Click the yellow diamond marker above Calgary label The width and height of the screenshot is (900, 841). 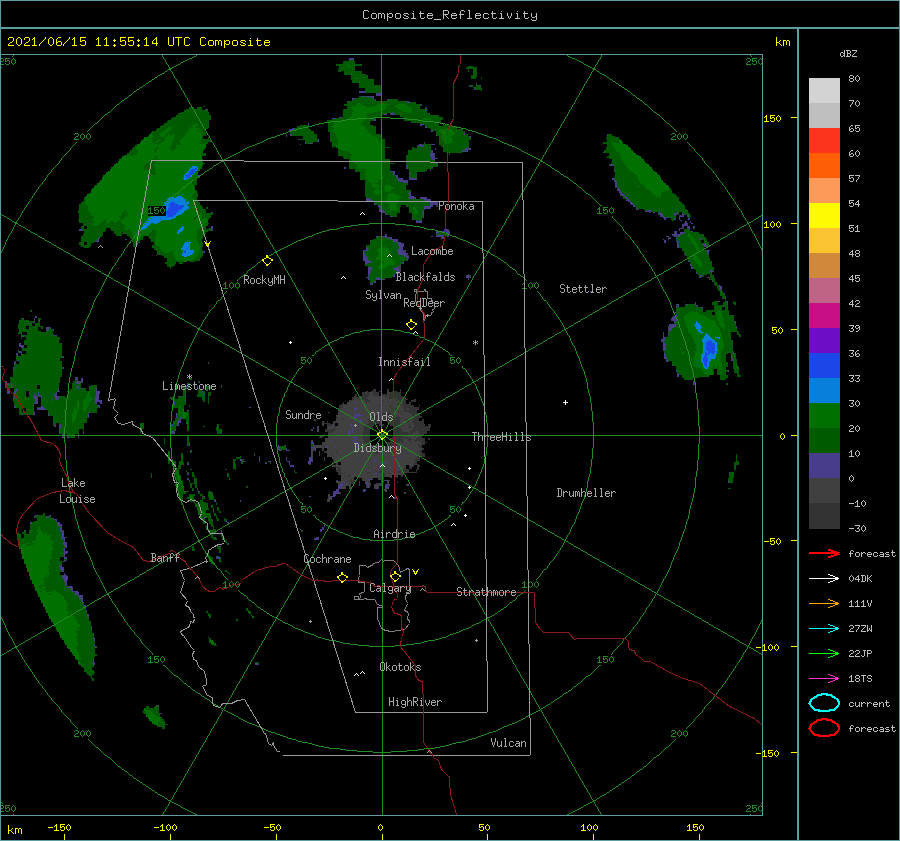tap(395, 576)
